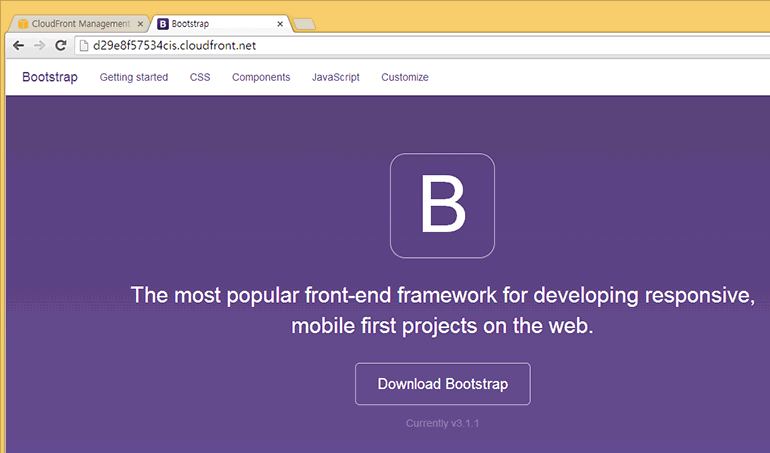Click the browser back arrow
Screen dimensions: 770x453
pyautogui.click(x=18, y=46)
